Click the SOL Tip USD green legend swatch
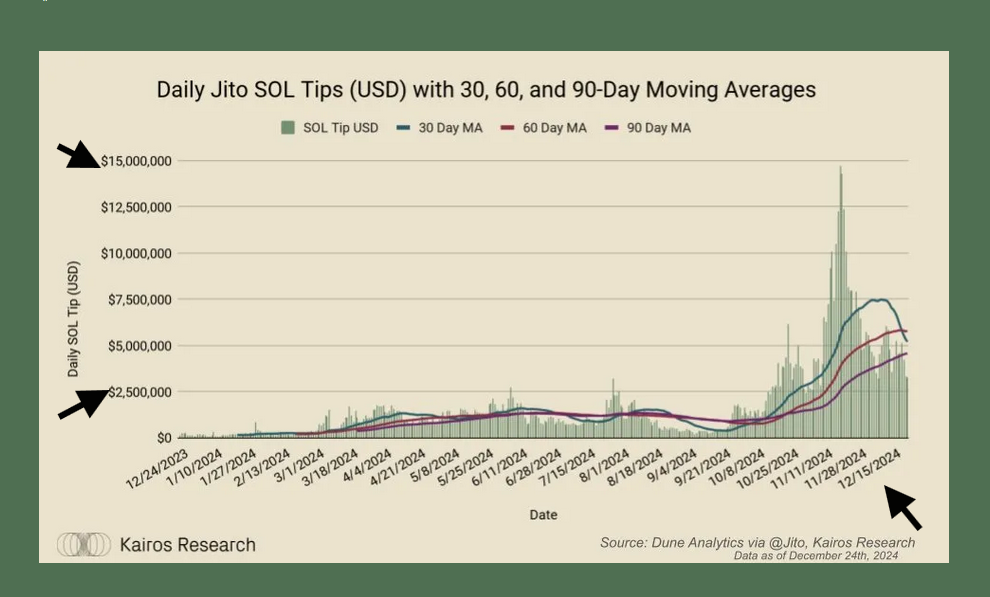Screen dimensions: 990x597 pos(288,127)
